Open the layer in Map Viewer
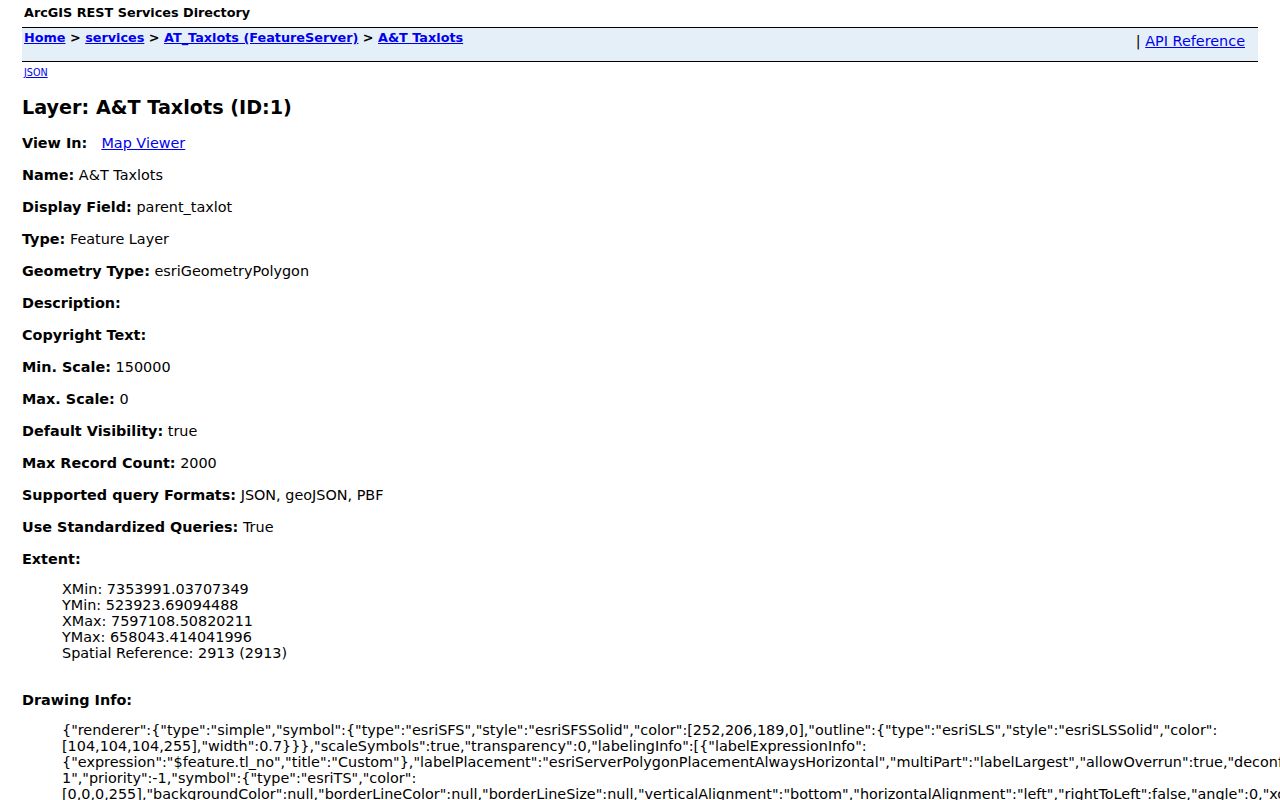This screenshot has width=1280, height=800. coord(143,143)
